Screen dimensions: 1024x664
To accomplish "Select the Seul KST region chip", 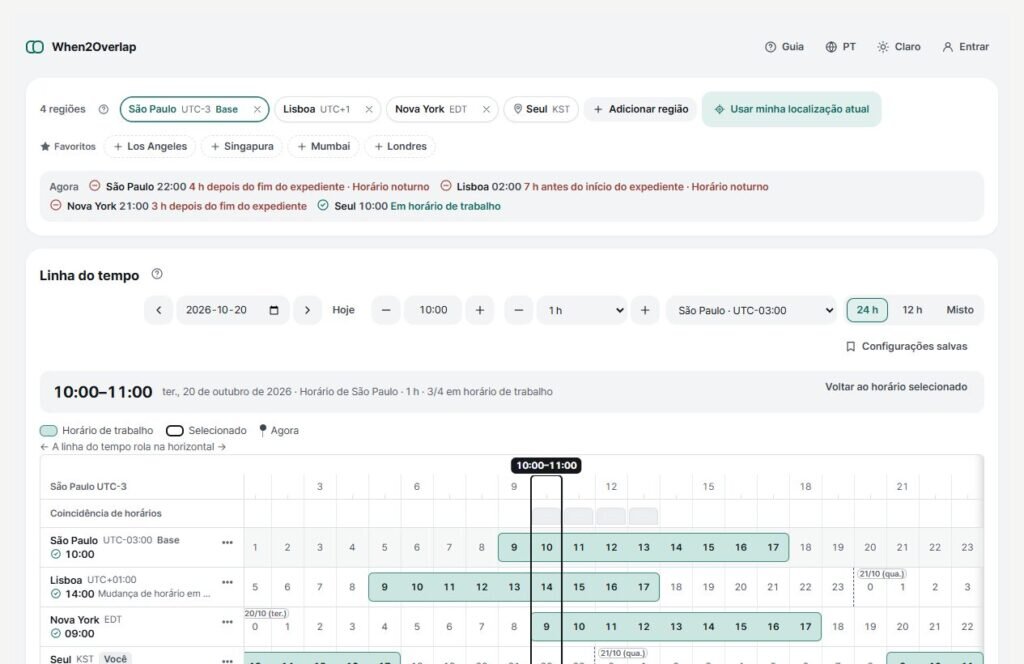I will pos(541,110).
